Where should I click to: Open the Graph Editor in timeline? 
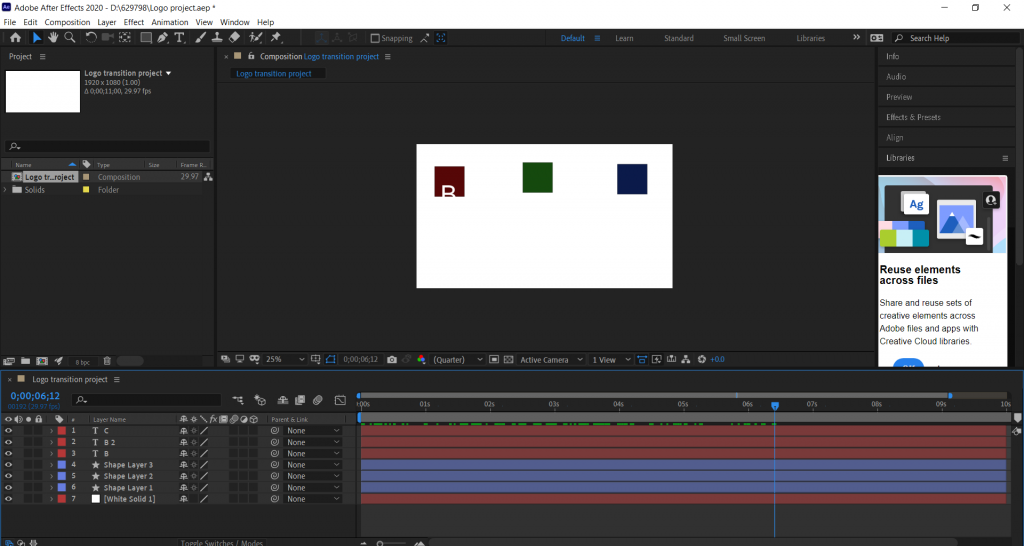tap(340, 400)
